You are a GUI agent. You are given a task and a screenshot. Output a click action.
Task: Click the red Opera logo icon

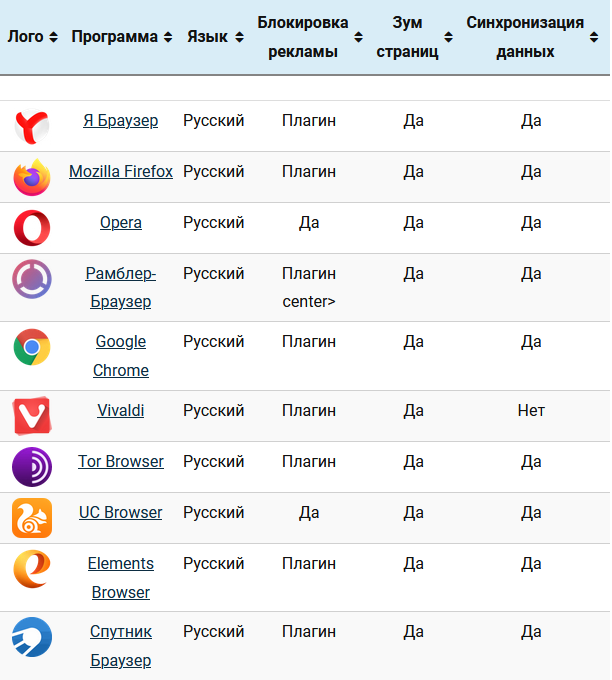32,228
